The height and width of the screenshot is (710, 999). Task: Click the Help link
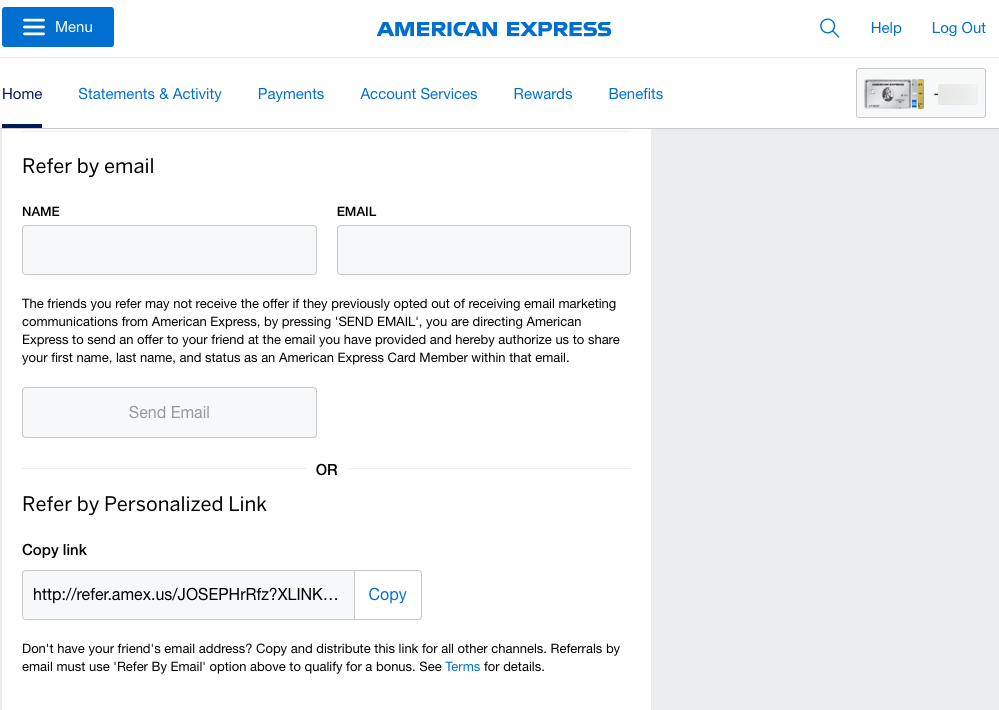pyautogui.click(x=886, y=28)
